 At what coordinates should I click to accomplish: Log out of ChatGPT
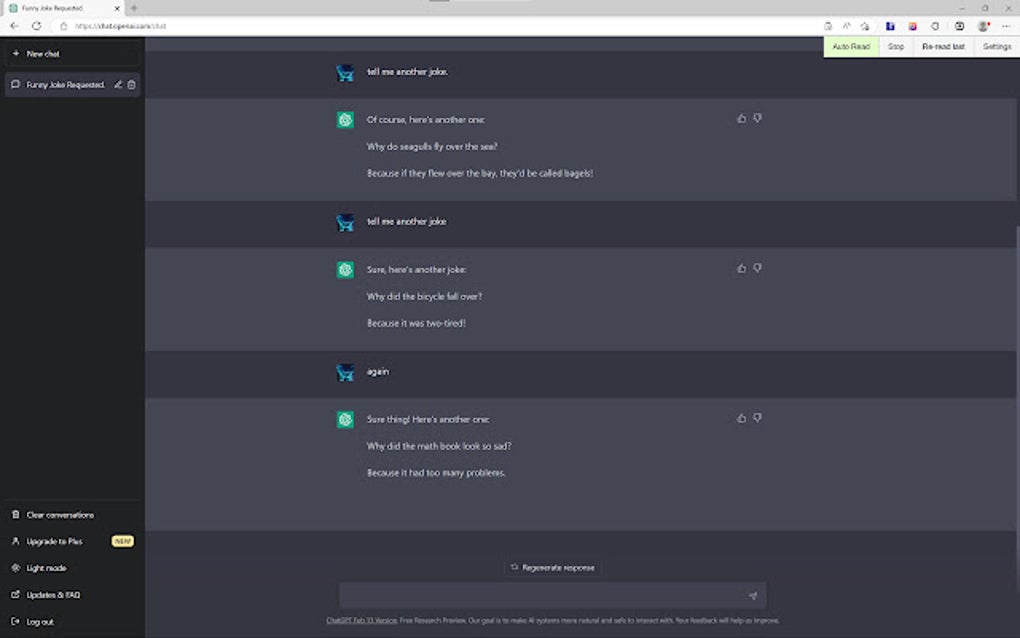(x=41, y=621)
